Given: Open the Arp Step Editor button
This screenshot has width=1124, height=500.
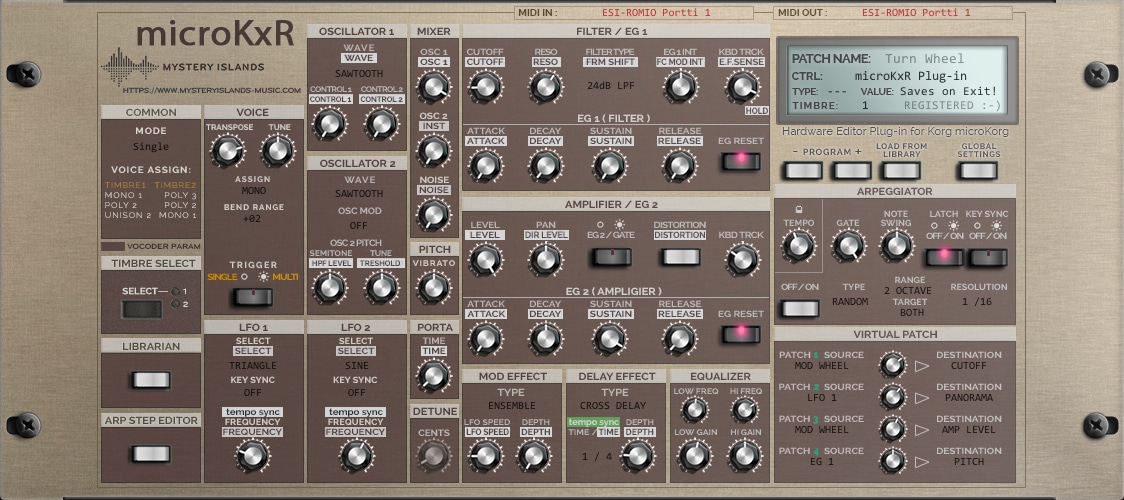Looking at the screenshot, I should click(151, 453).
